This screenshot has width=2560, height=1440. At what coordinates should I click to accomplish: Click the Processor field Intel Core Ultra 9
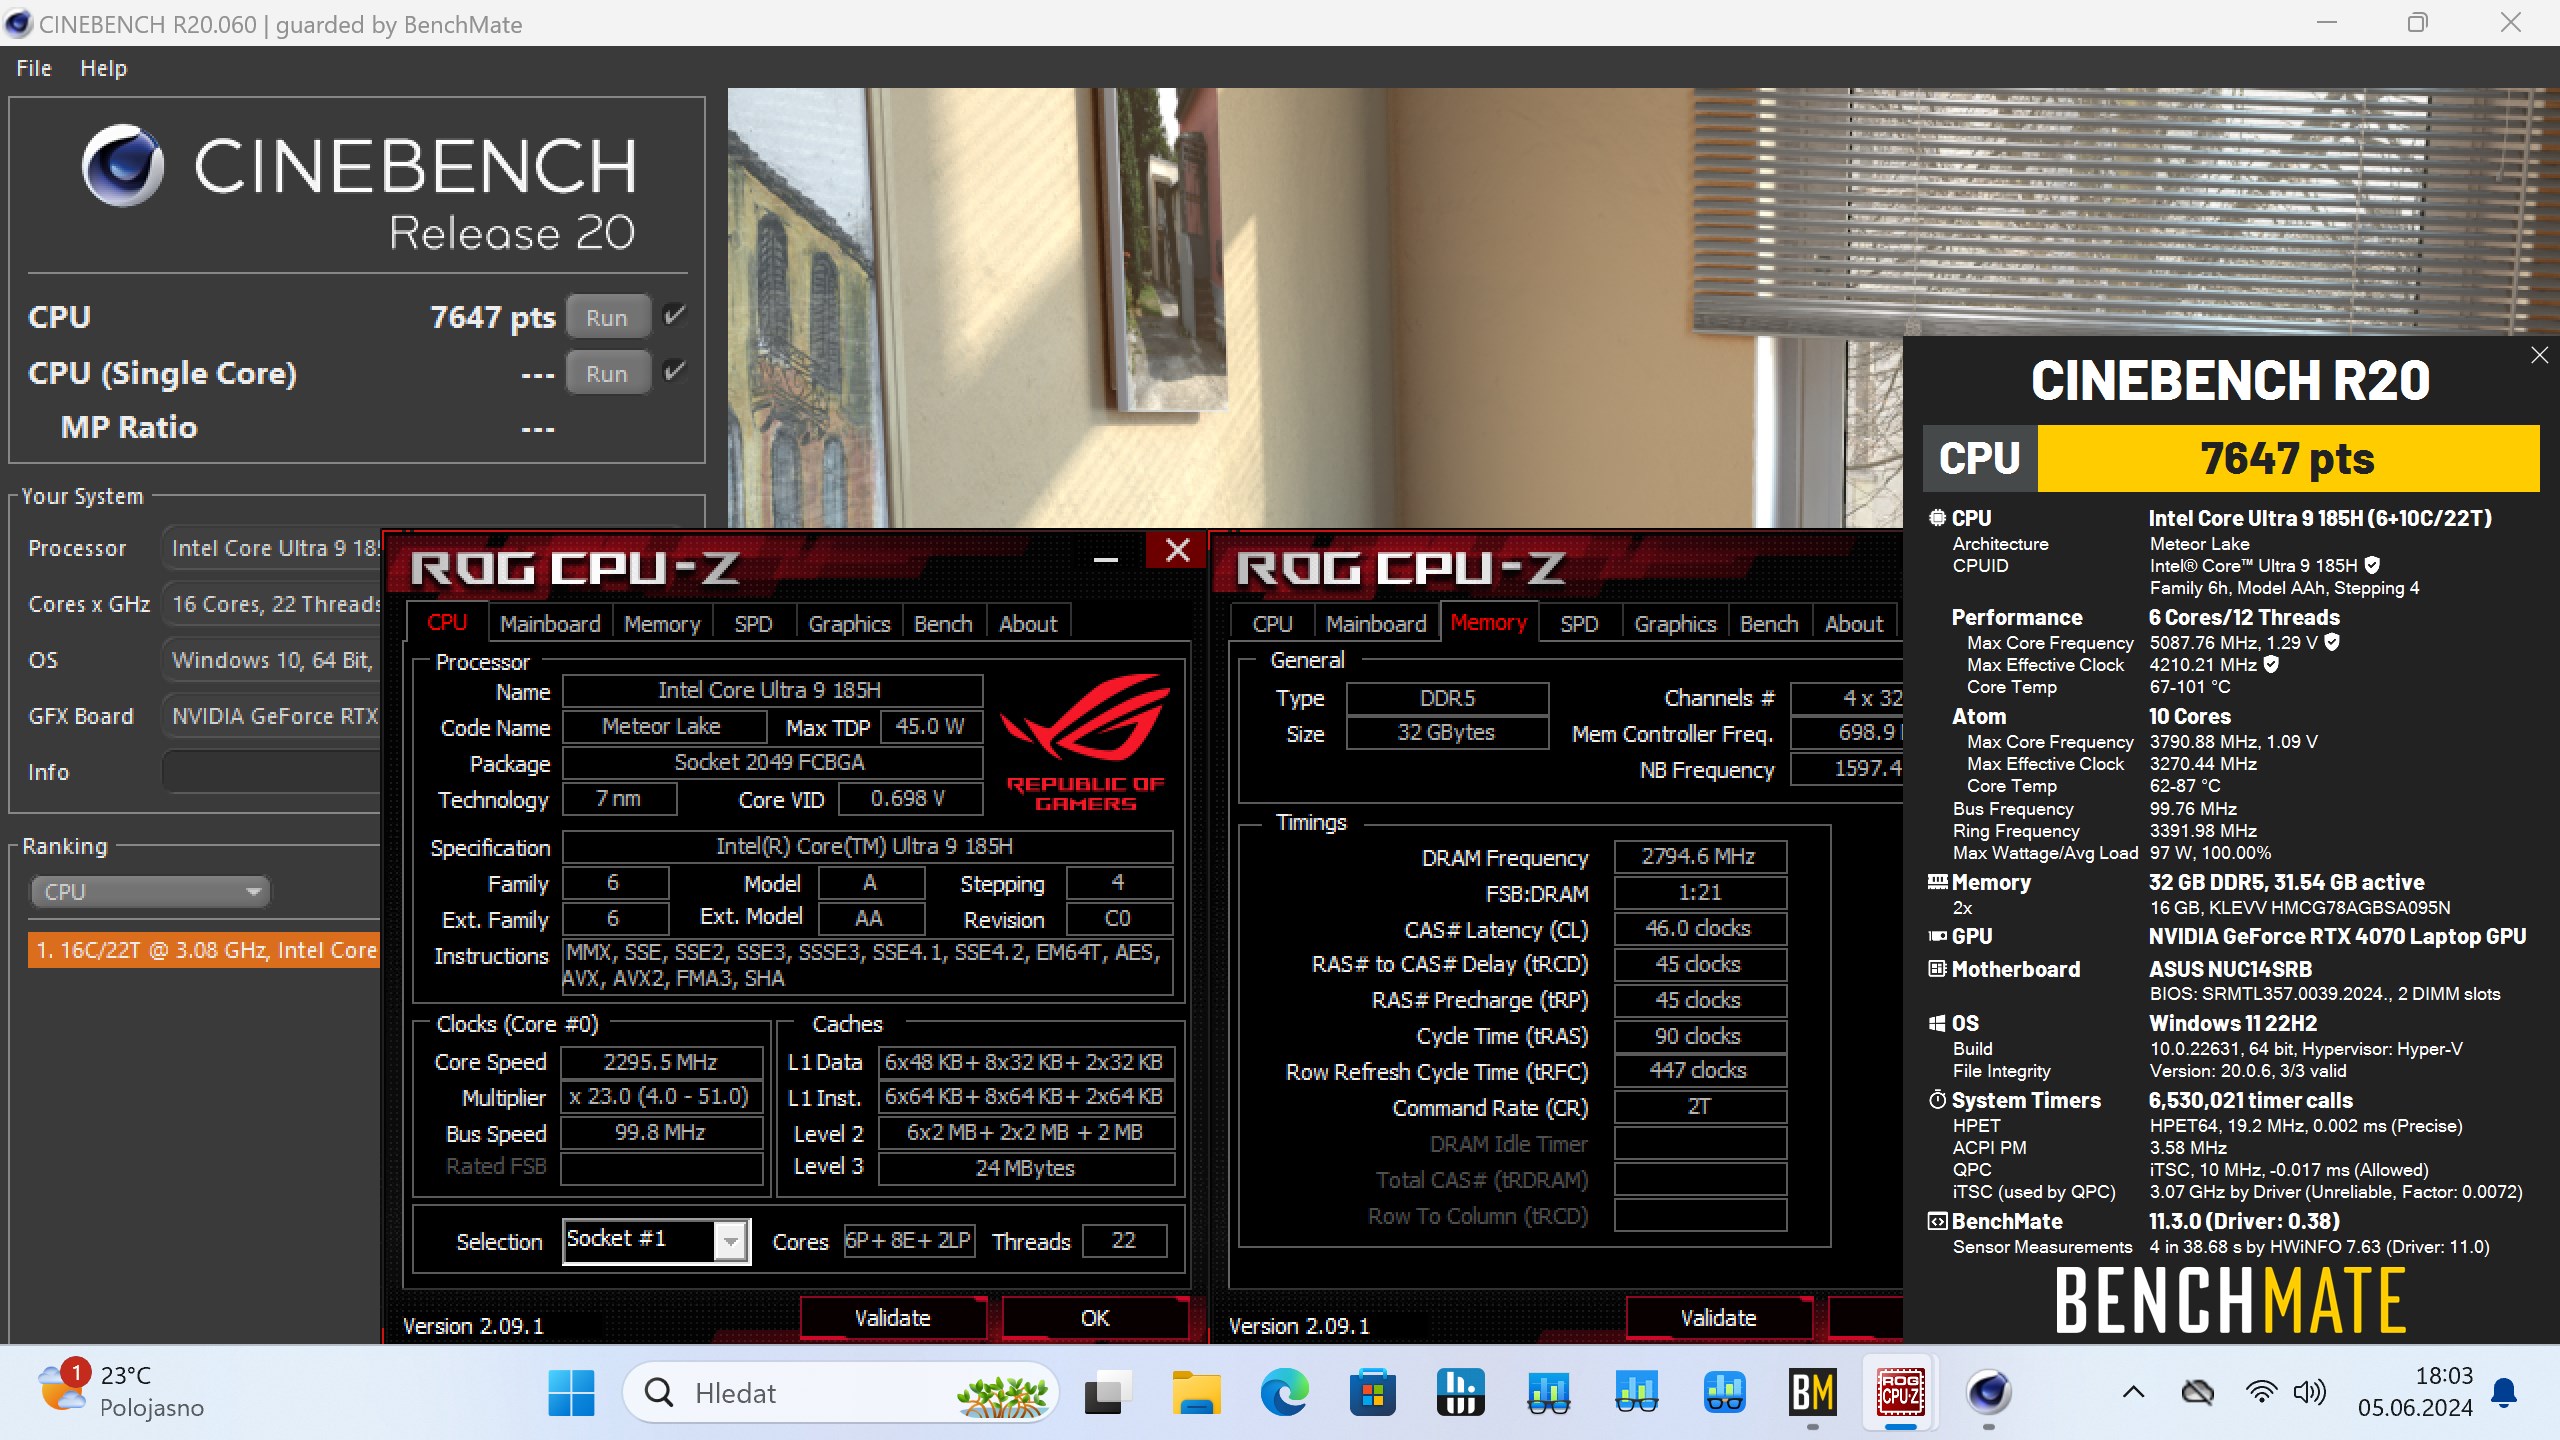272,548
